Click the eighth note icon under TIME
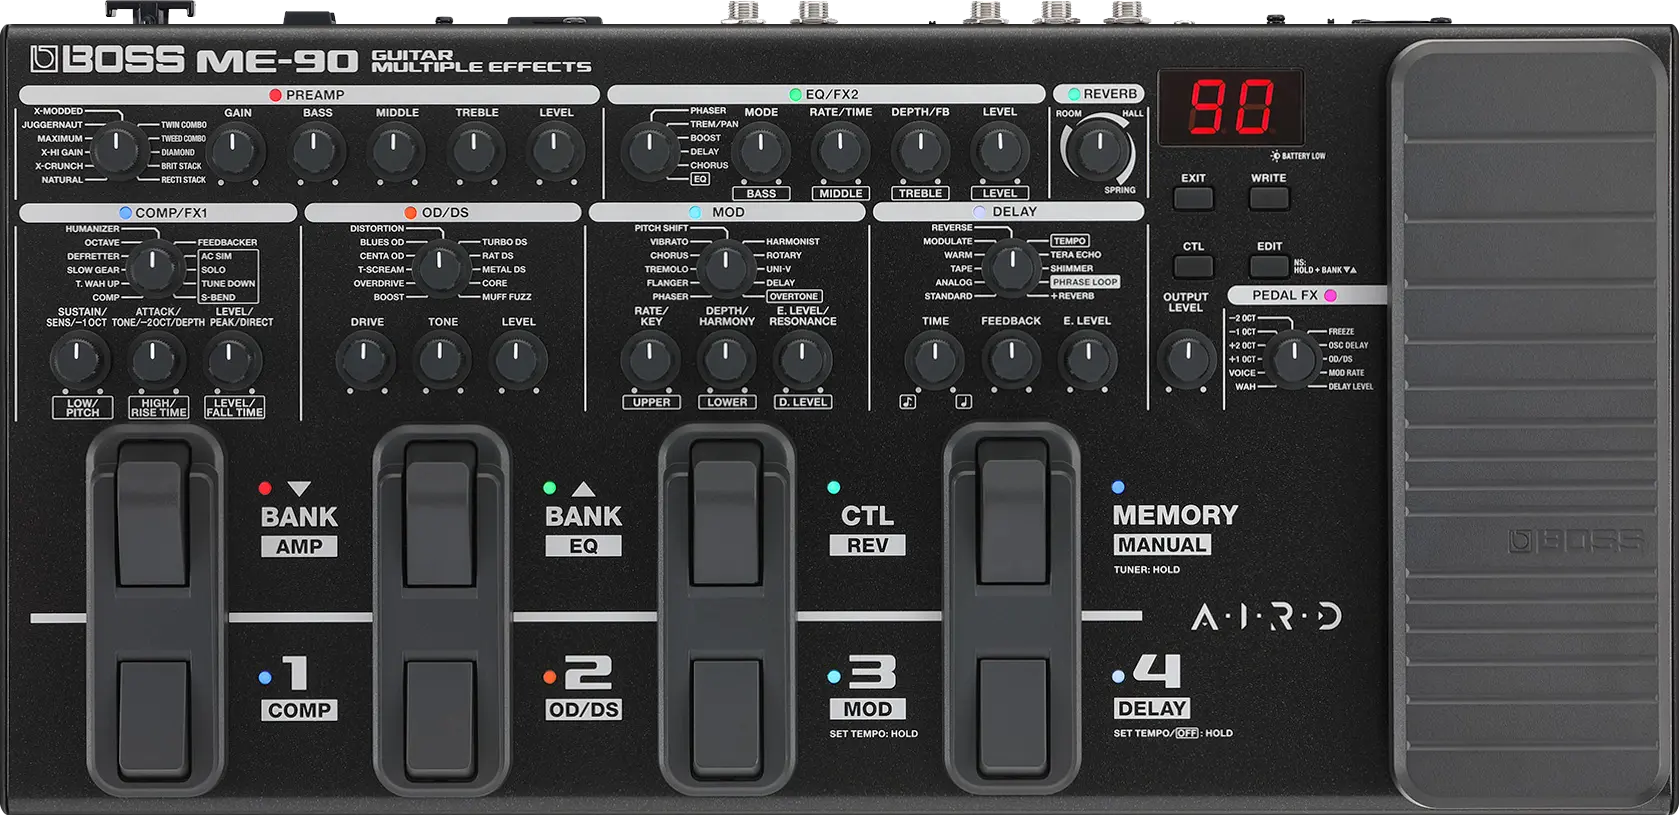Viewport: 1679px width, 815px height. click(908, 402)
